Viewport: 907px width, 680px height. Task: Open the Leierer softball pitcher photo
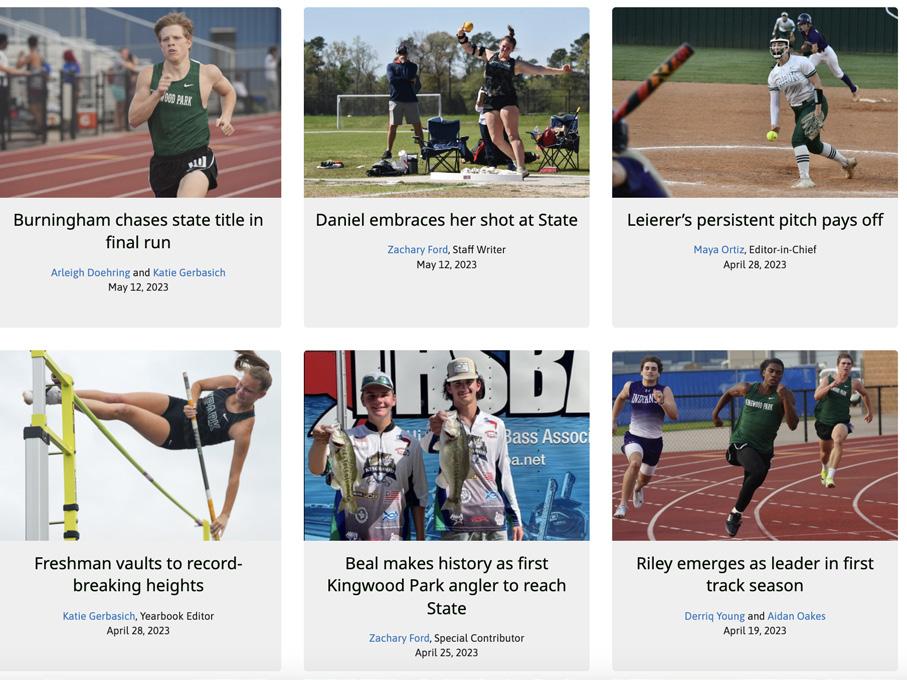[755, 102]
